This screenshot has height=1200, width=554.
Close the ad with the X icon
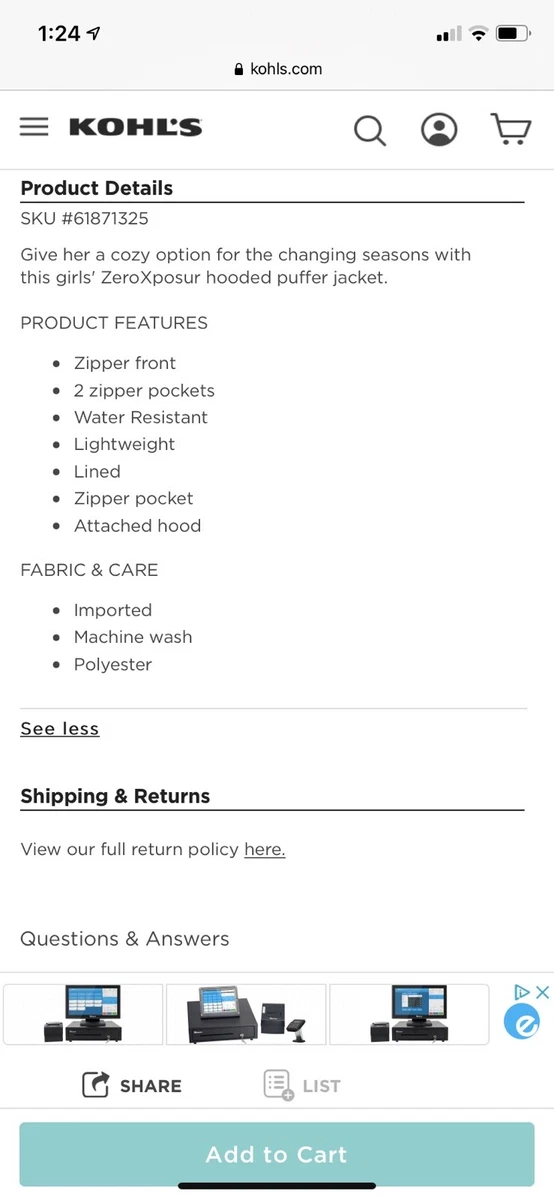(x=542, y=992)
